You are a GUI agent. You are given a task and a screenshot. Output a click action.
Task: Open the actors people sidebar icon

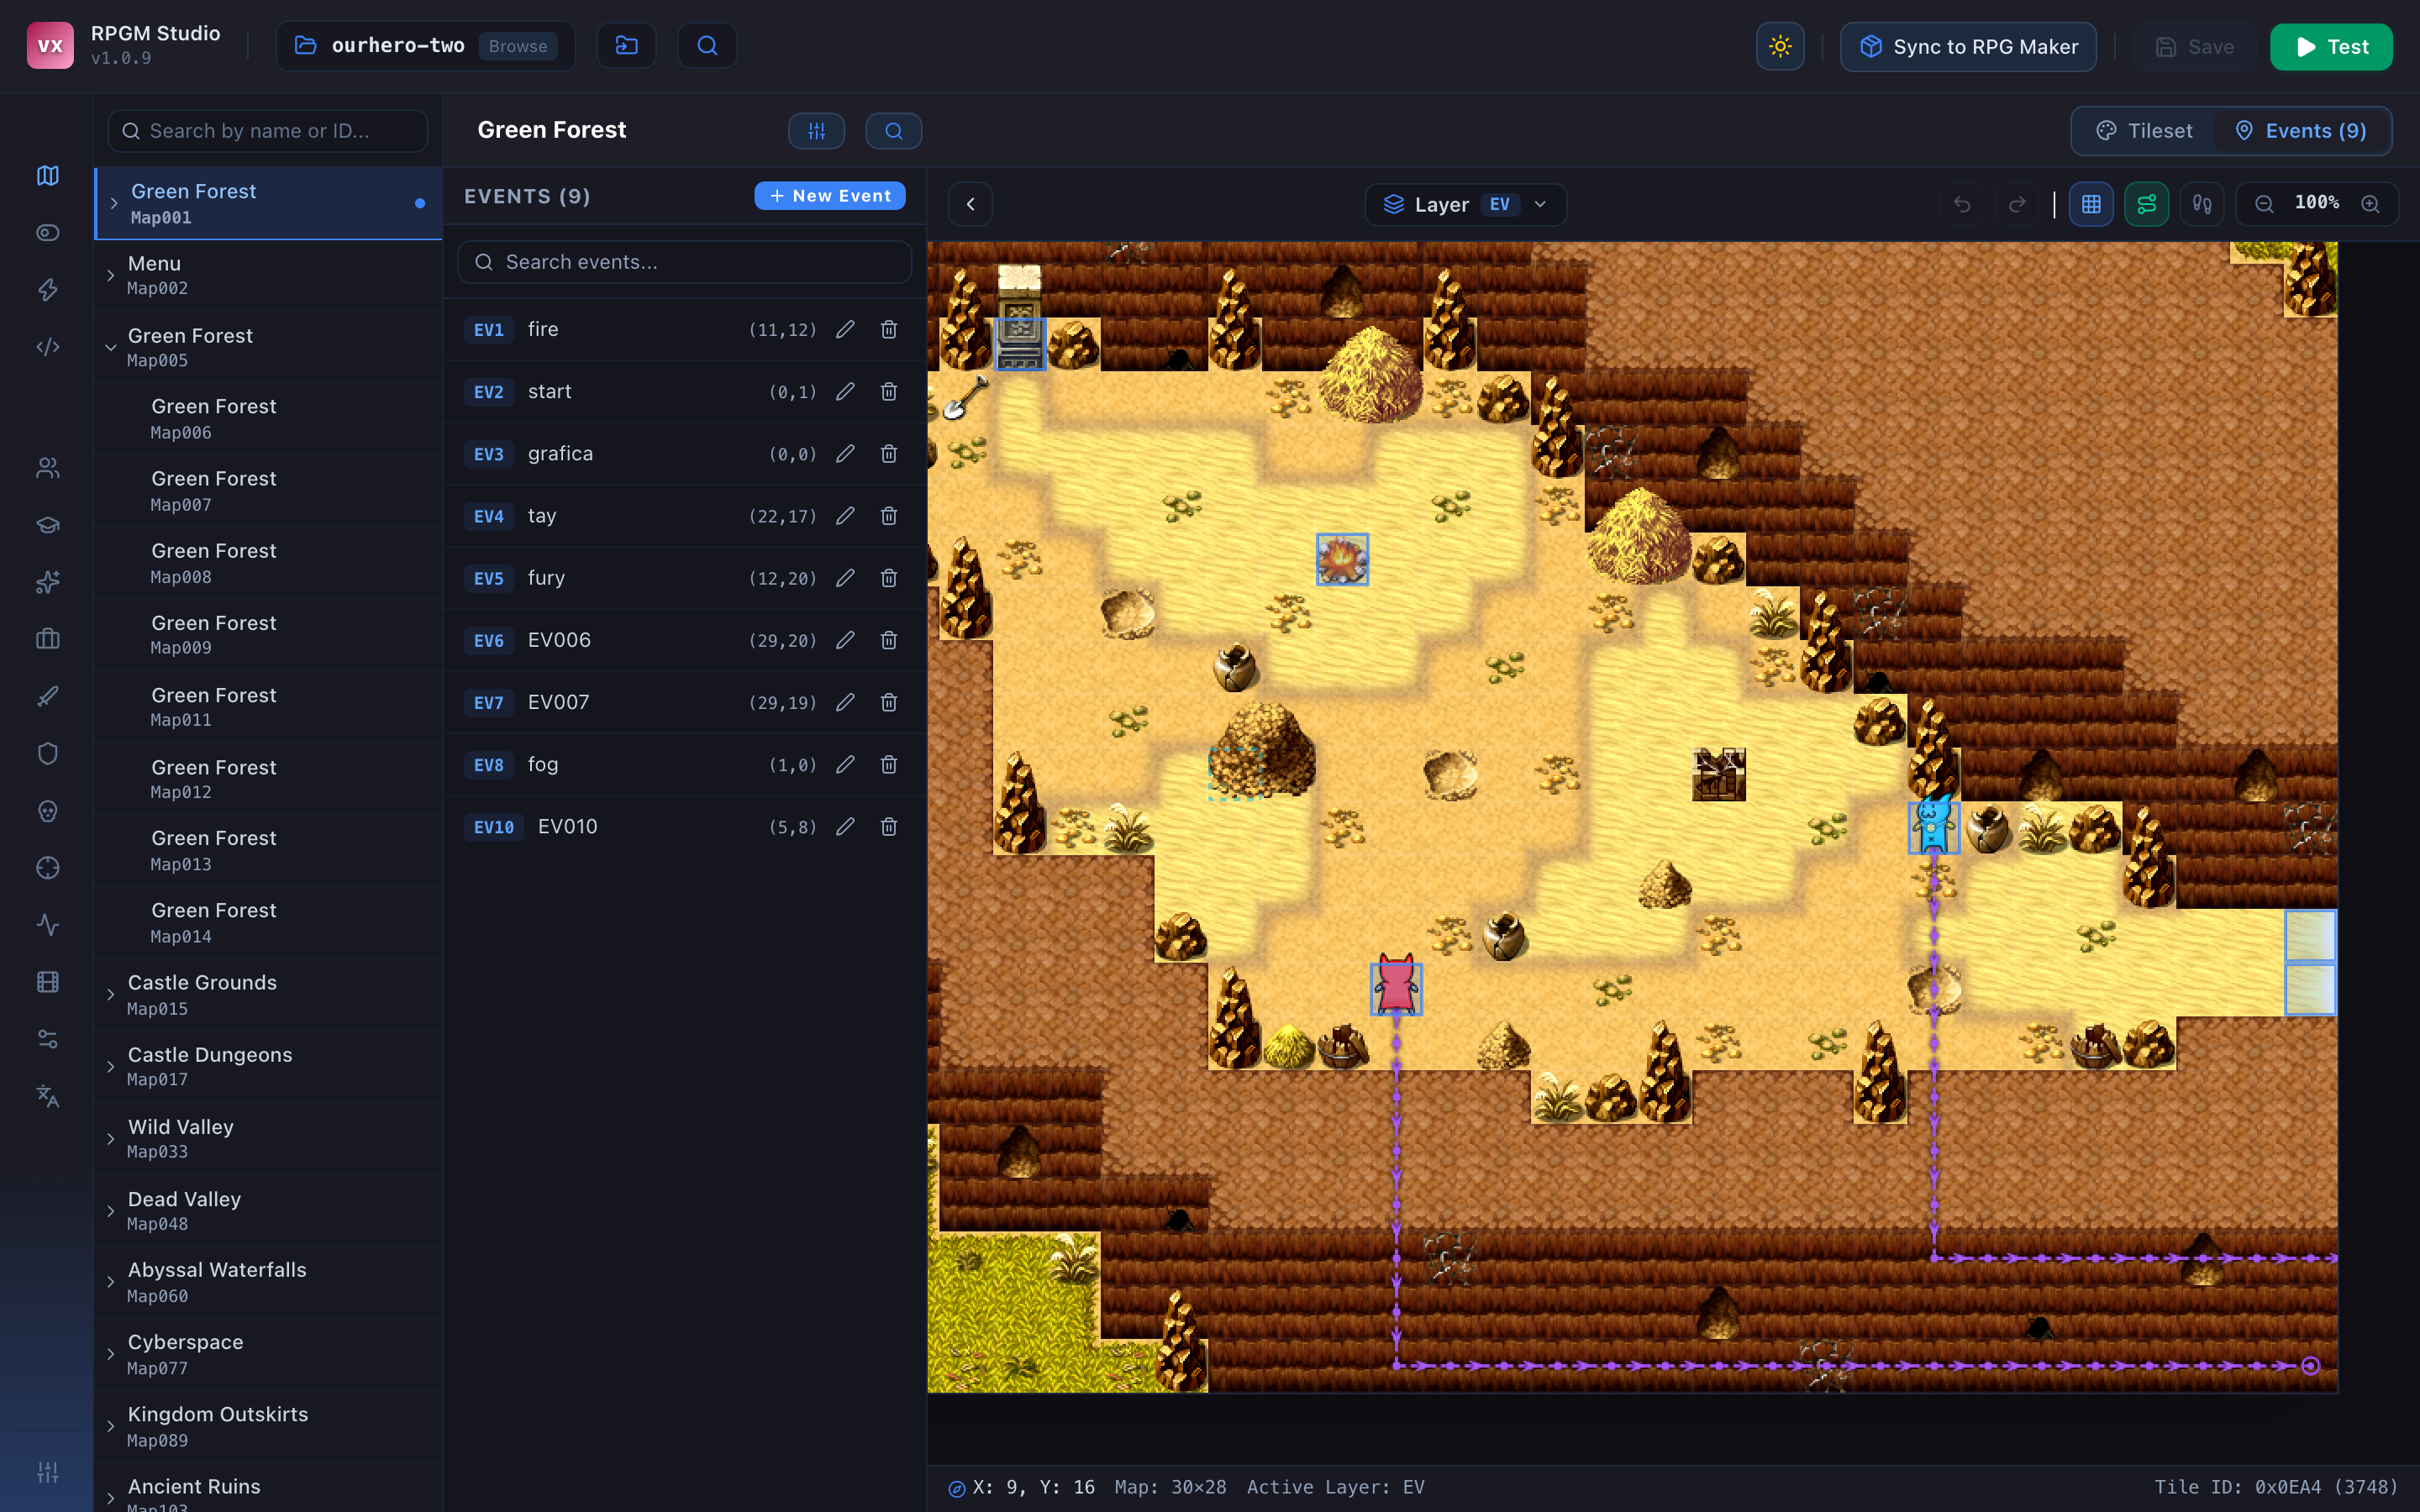point(47,468)
